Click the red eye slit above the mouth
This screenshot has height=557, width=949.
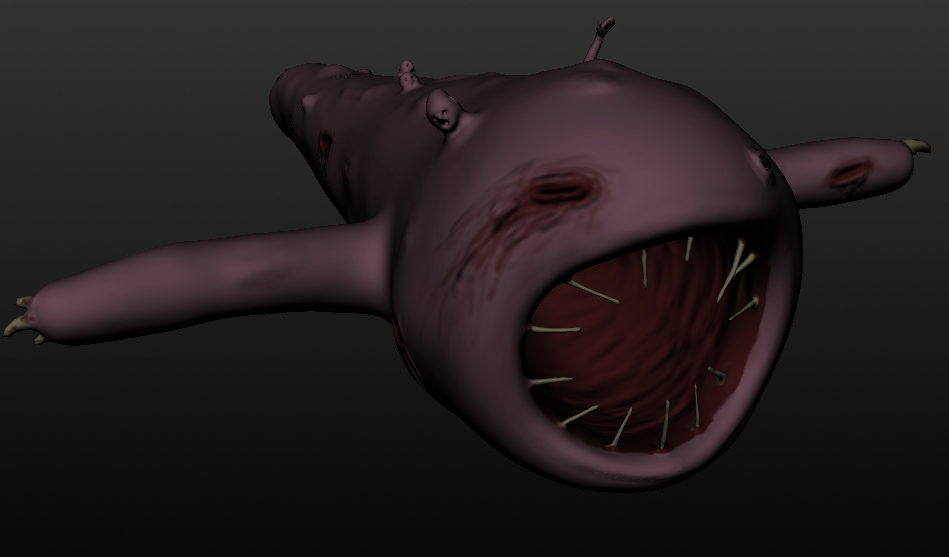(x=562, y=187)
